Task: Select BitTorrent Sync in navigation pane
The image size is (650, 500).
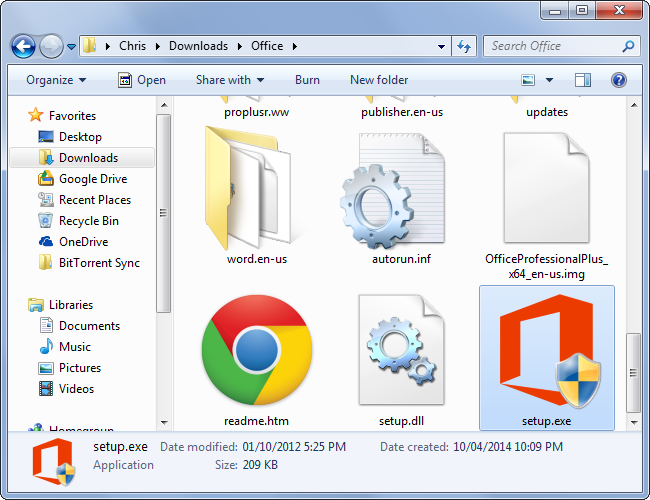Action: [x=99, y=263]
